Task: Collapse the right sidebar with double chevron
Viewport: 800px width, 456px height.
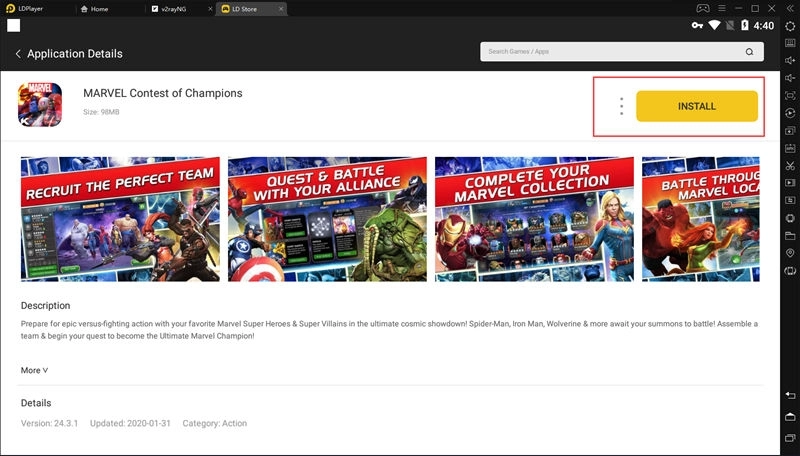Action: coord(790,7)
